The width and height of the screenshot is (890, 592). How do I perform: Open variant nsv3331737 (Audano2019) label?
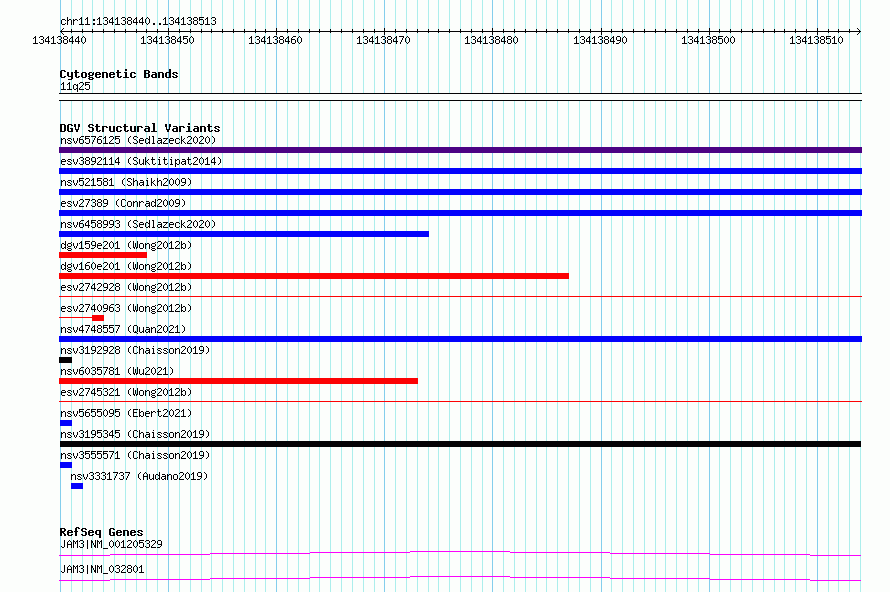139,476
